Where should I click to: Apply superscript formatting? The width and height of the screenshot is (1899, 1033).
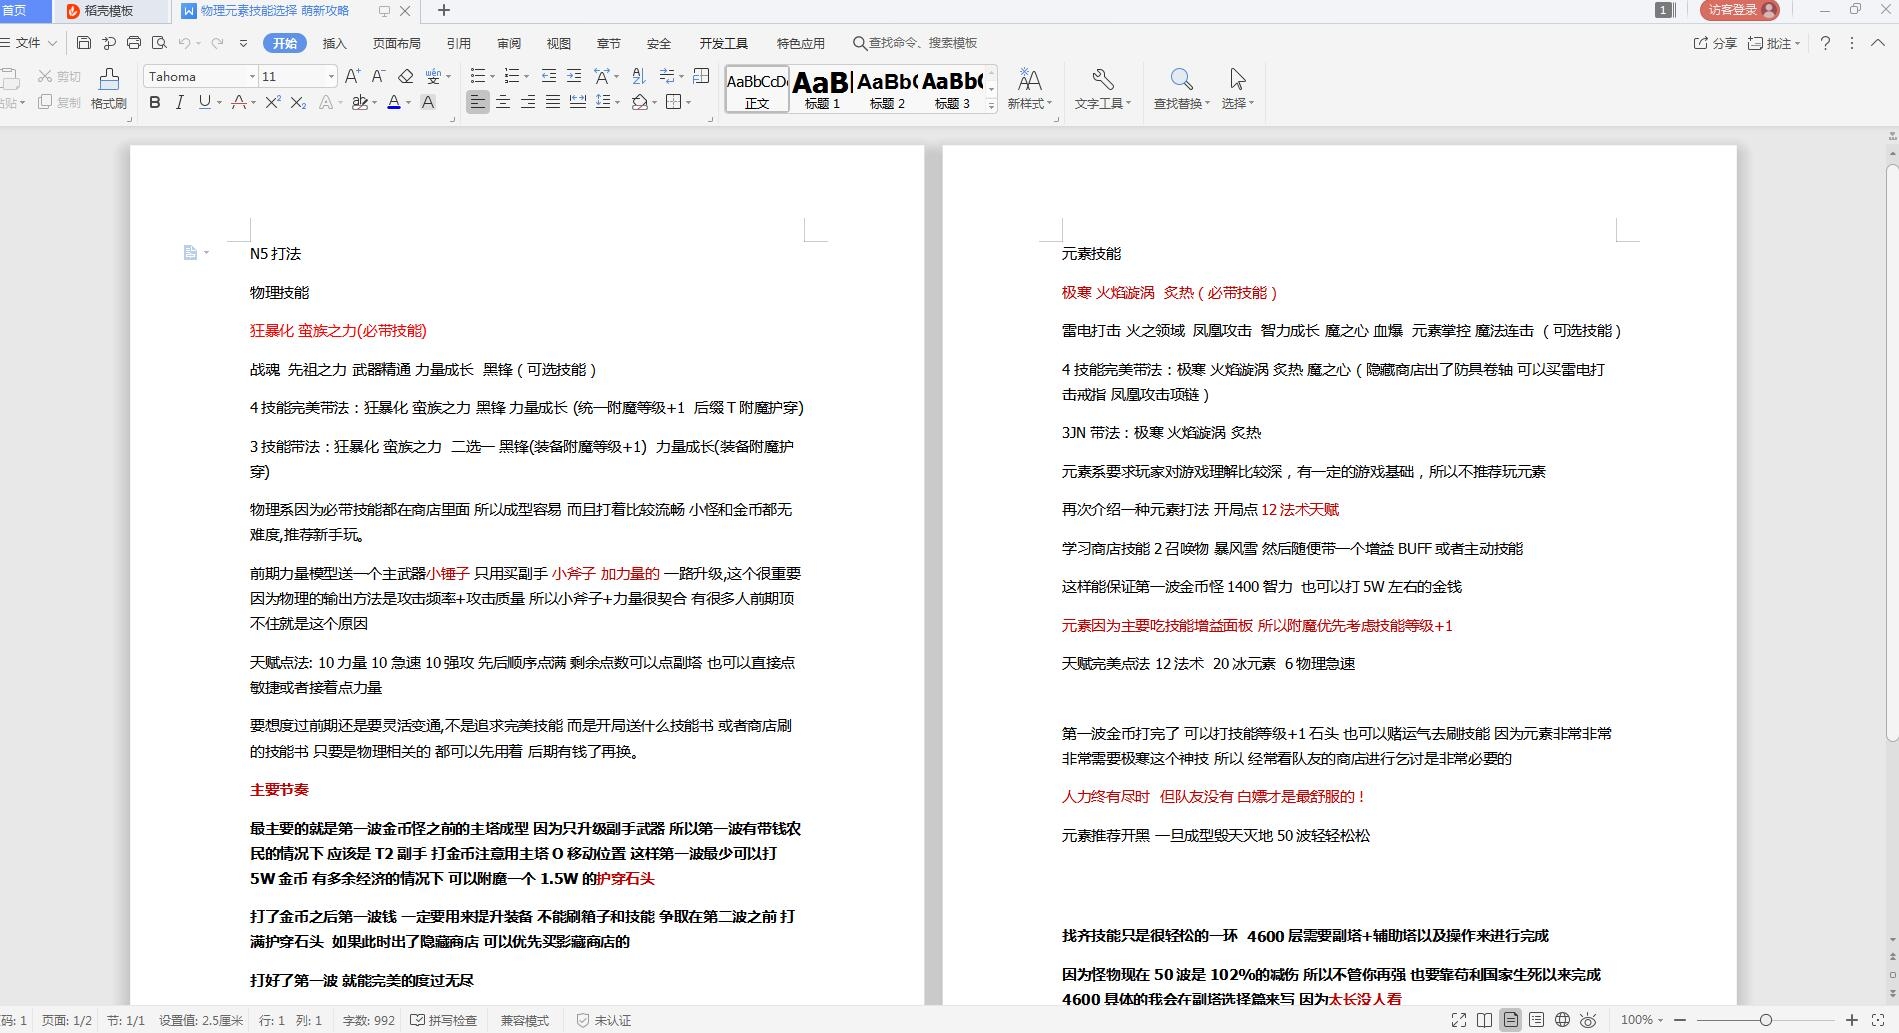273,102
